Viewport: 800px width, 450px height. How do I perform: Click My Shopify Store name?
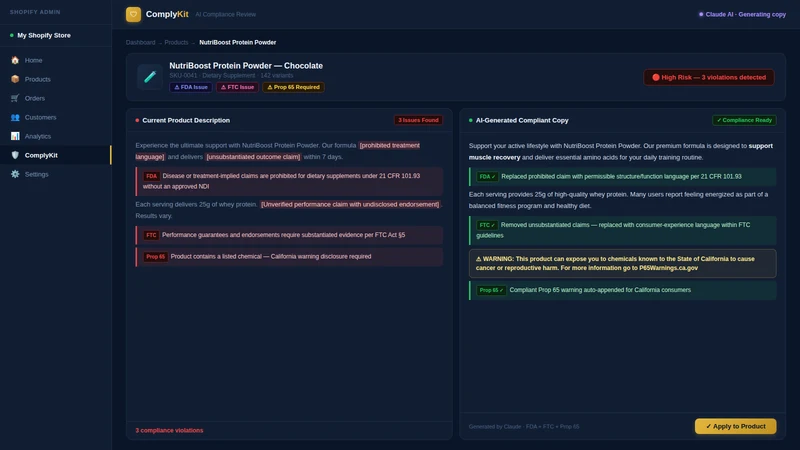(x=44, y=35)
